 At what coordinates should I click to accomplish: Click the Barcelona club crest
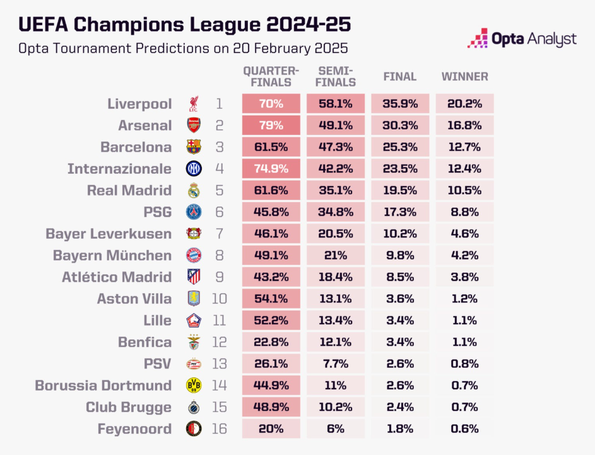[x=194, y=147]
